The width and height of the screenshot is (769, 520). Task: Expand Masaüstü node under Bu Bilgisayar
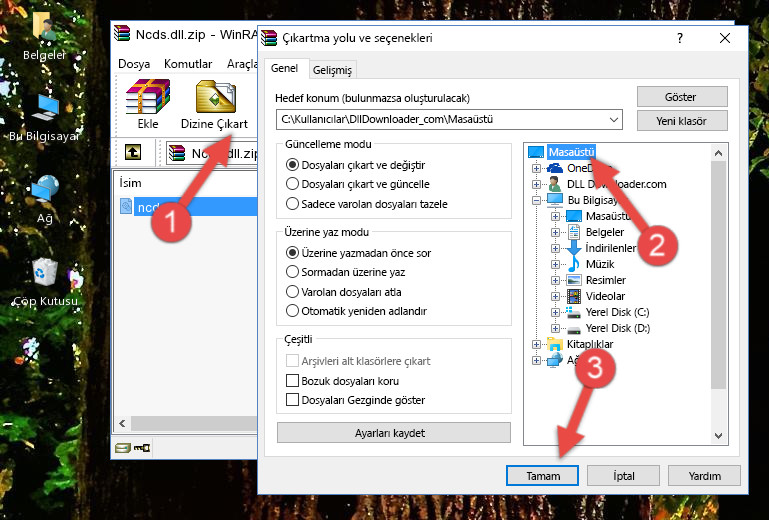(x=555, y=216)
